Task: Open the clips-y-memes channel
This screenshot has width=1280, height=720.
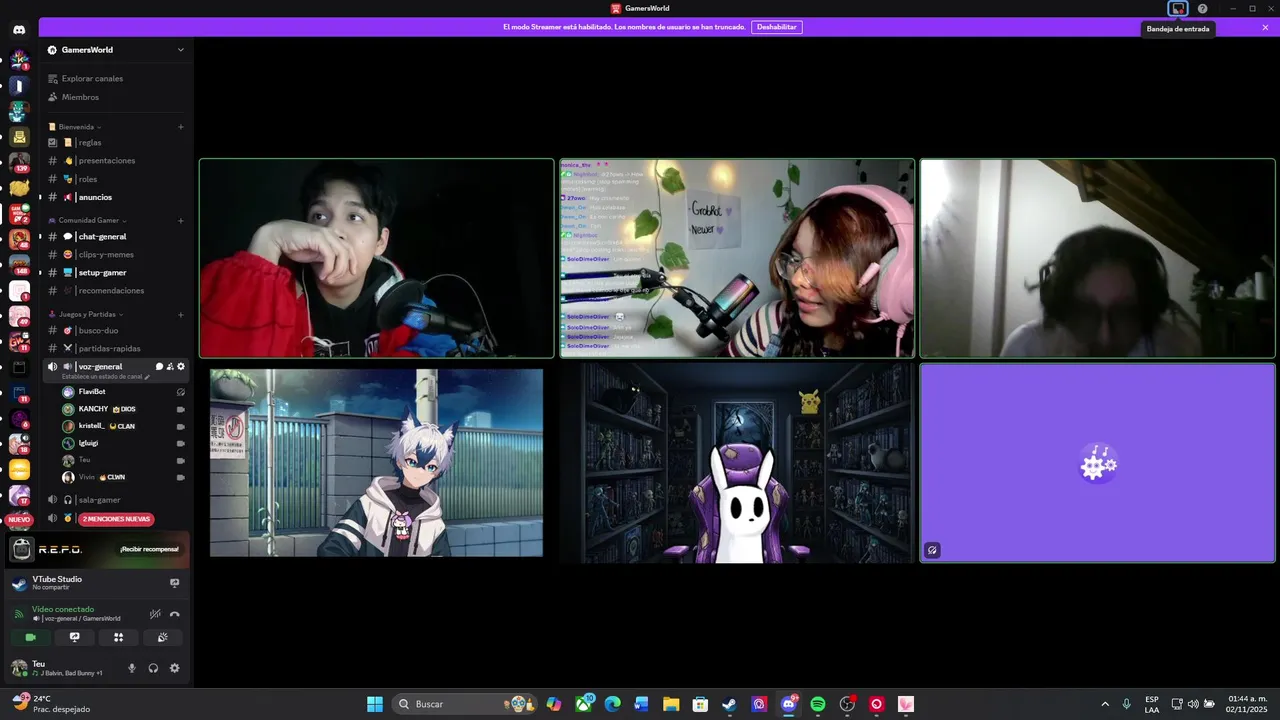Action: (x=116, y=254)
